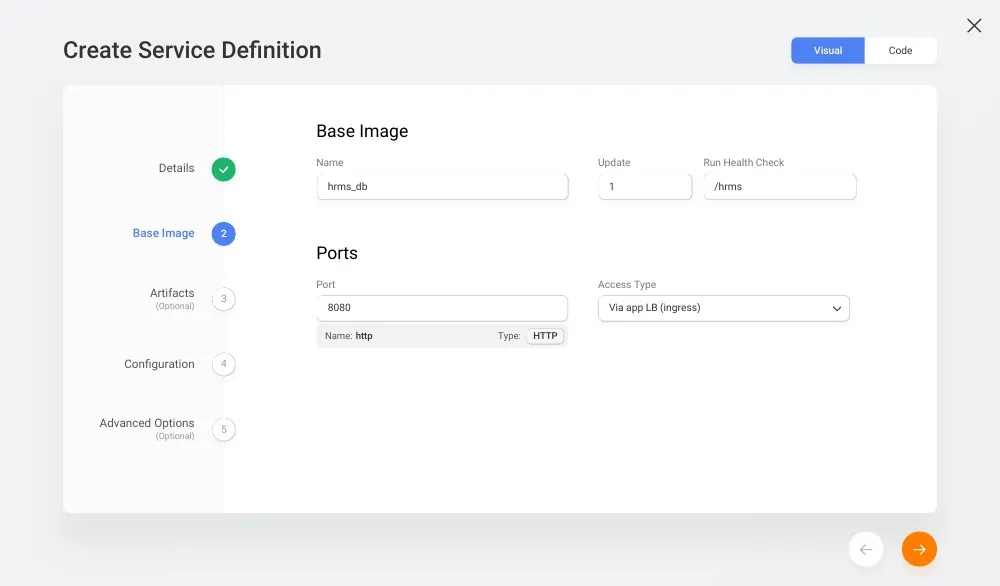Viewport: 1000px width, 586px height.
Task: Proceed with the orange next arrow button
Action: (919, 549)
